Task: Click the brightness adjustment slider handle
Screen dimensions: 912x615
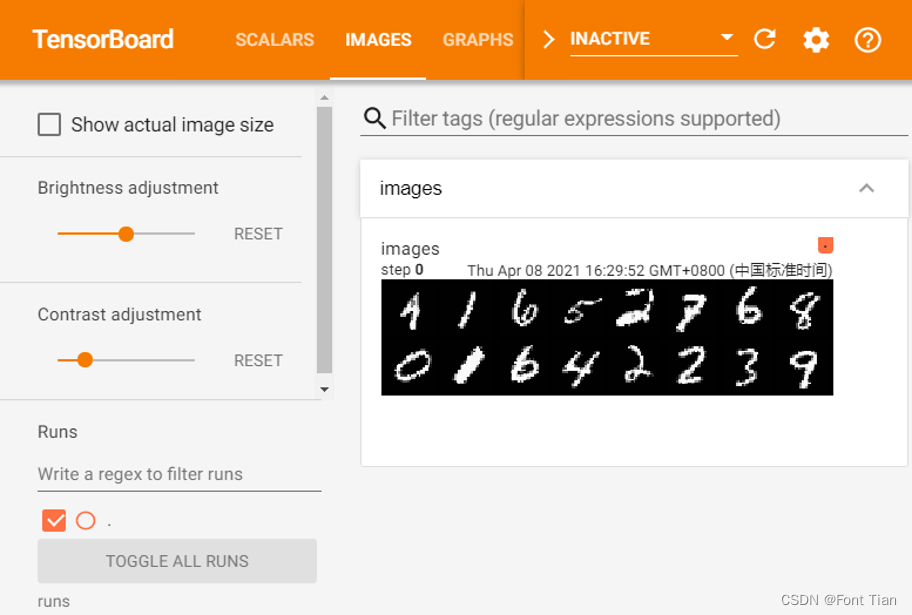Action: 126,234
